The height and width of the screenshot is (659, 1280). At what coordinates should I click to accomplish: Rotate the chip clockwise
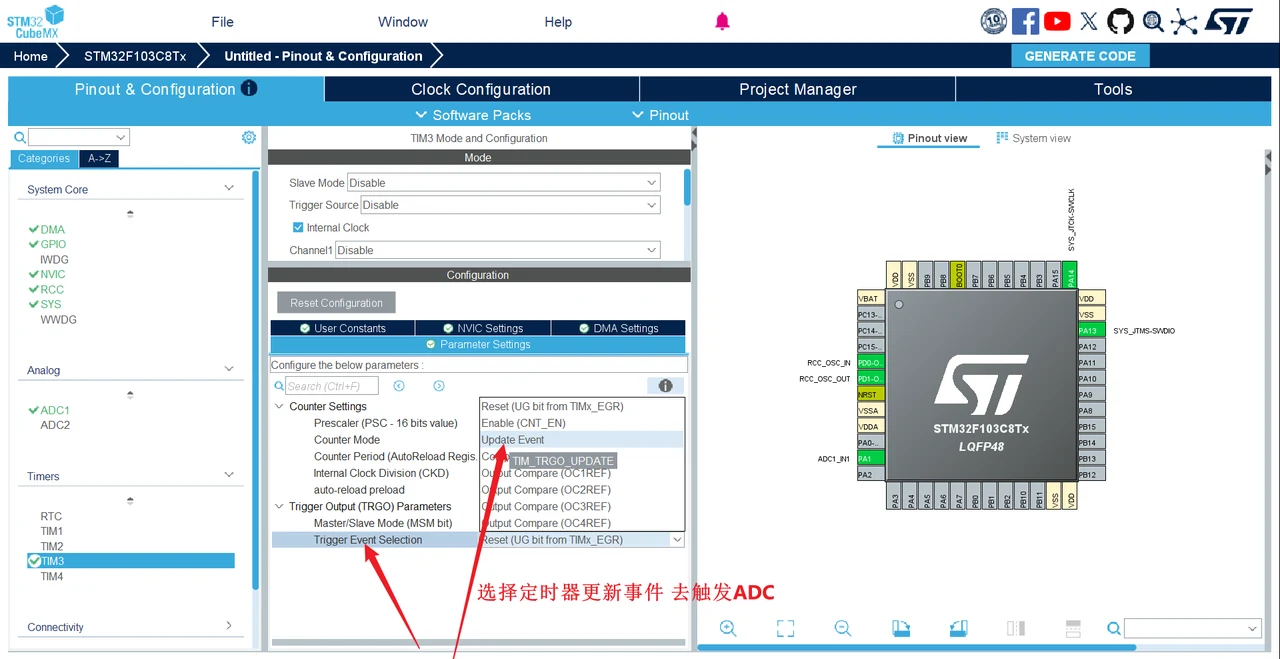tap(901, 628)
